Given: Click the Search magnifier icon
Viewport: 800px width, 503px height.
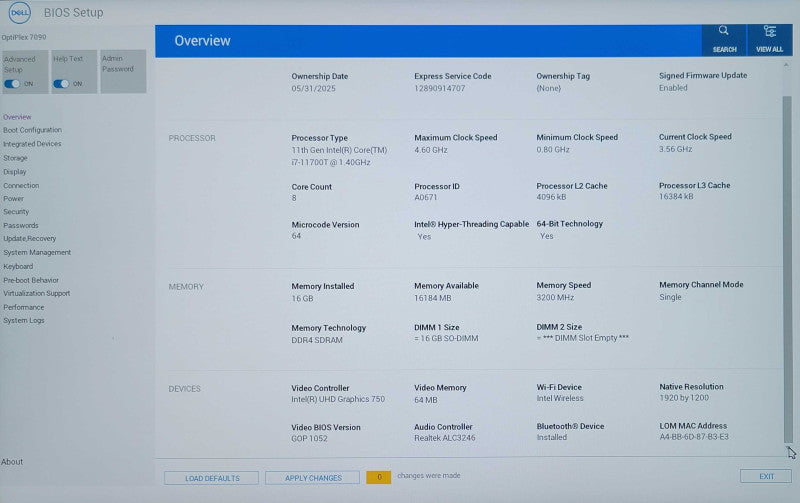Looking at the screenshot, I should (x=723, y=31).
